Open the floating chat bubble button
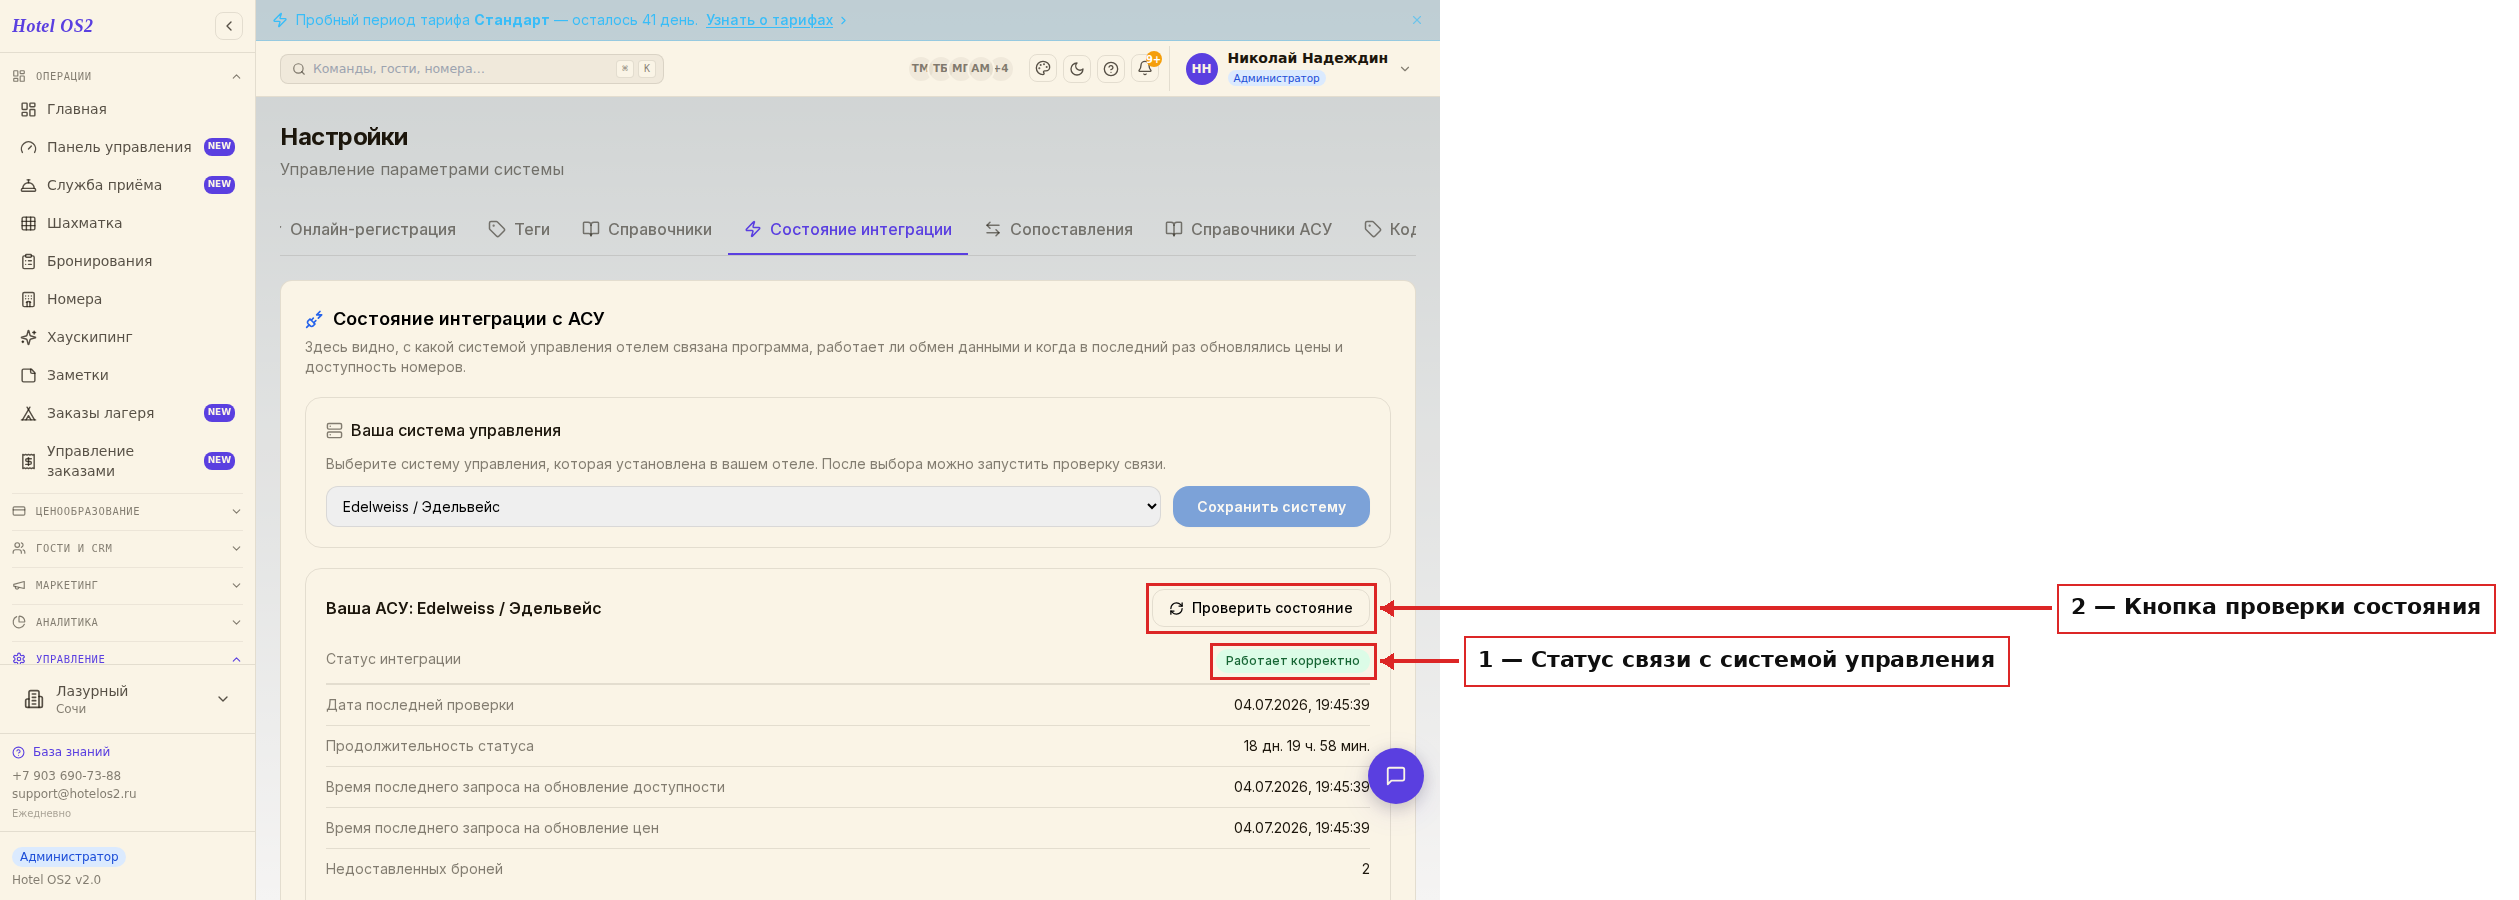This screenshot has width=2519, height=900. coord(1396,776)
